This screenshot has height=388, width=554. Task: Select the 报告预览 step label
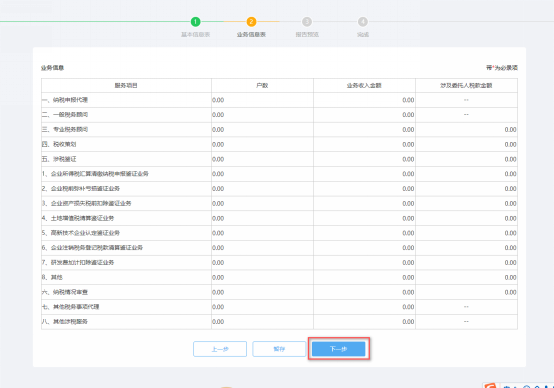307,35
